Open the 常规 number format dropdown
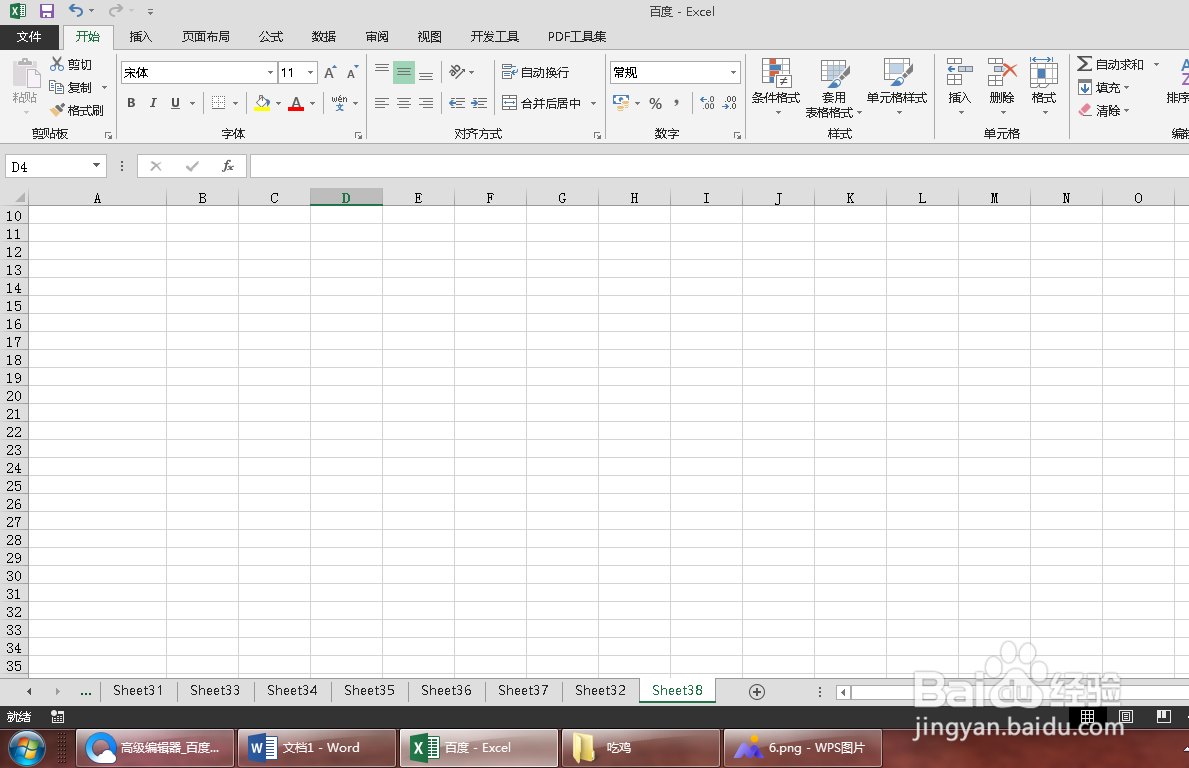This screenshot has width=1189, height=768. (x=733, y=73)
